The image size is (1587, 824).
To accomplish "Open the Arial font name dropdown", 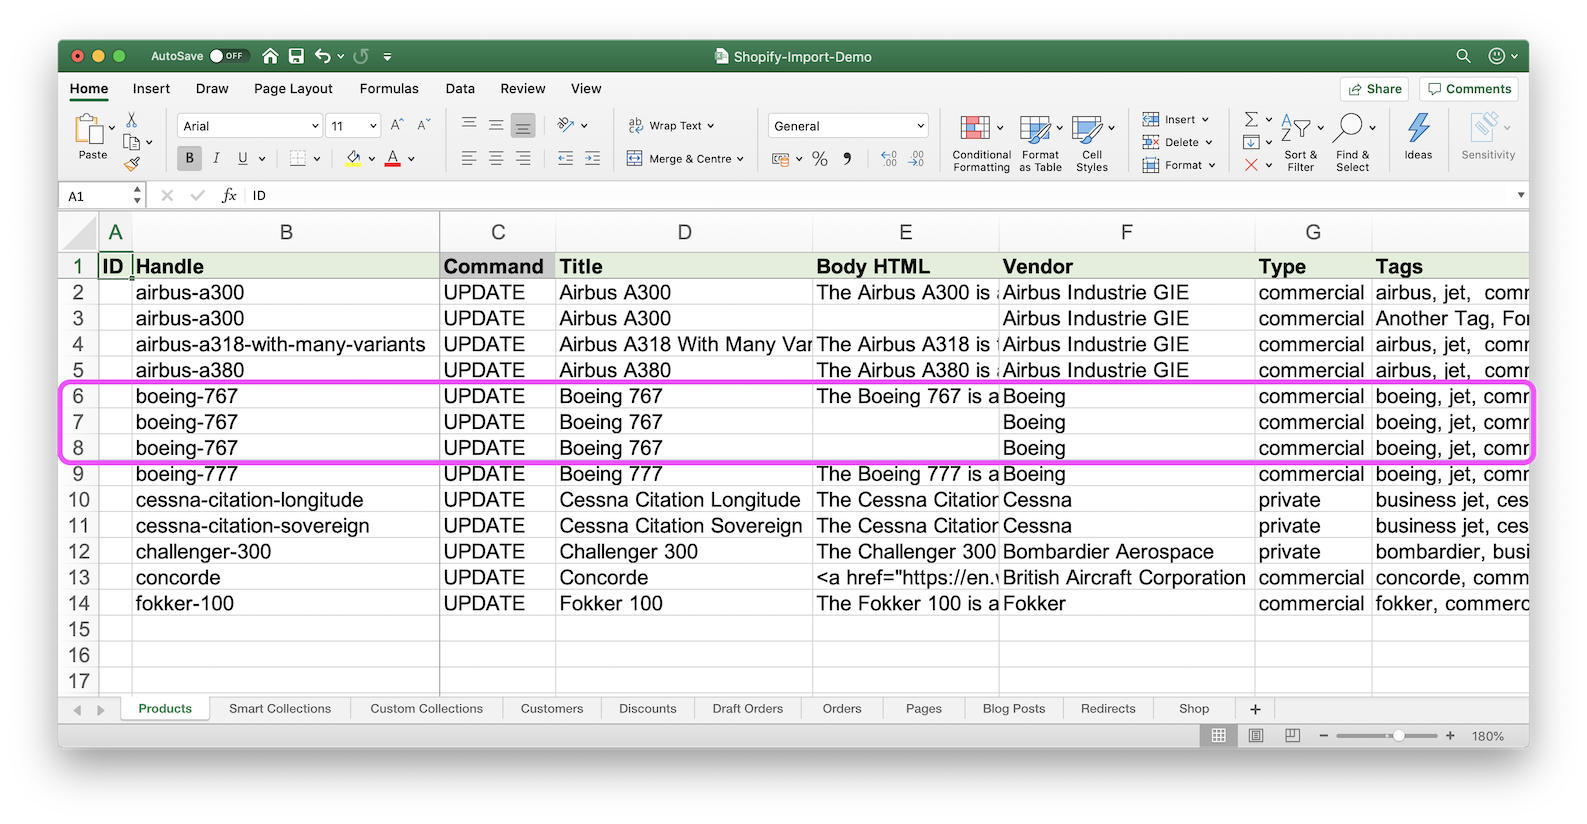I will coord(314,126).
